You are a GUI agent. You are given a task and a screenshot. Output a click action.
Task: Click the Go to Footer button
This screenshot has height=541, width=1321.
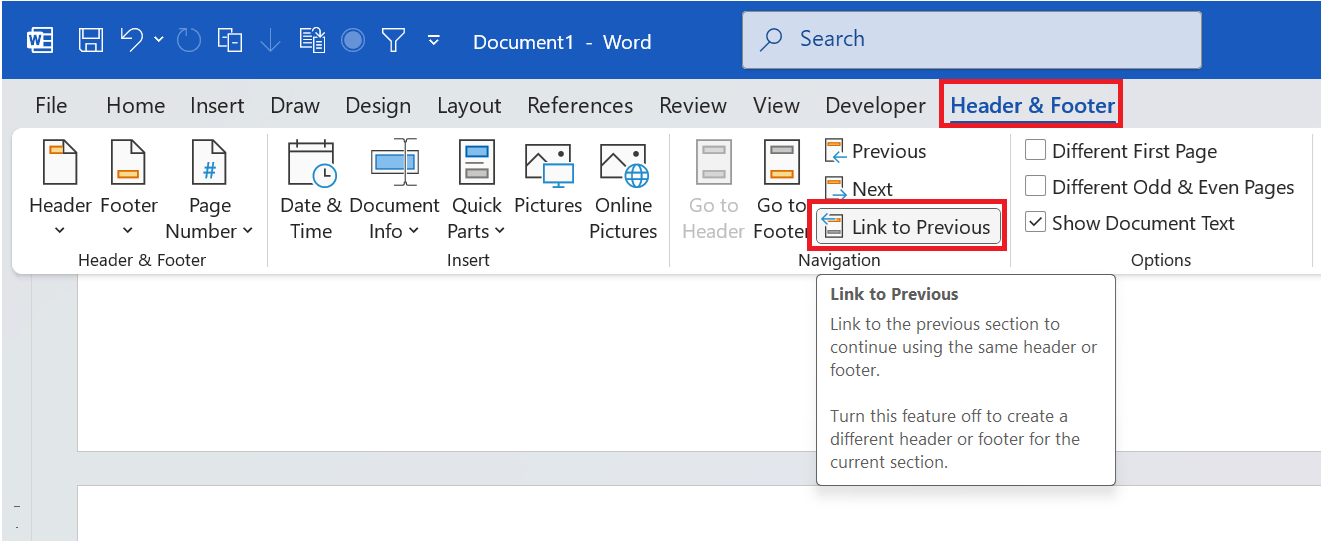(x=782, y=190)
